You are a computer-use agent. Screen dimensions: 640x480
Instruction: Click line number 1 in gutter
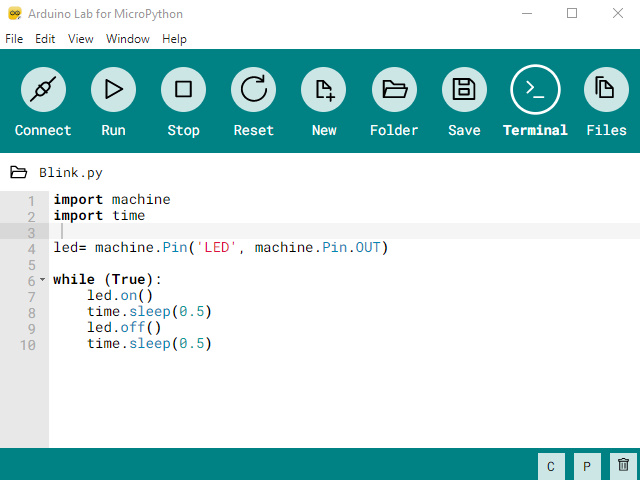tap(31, 201)
